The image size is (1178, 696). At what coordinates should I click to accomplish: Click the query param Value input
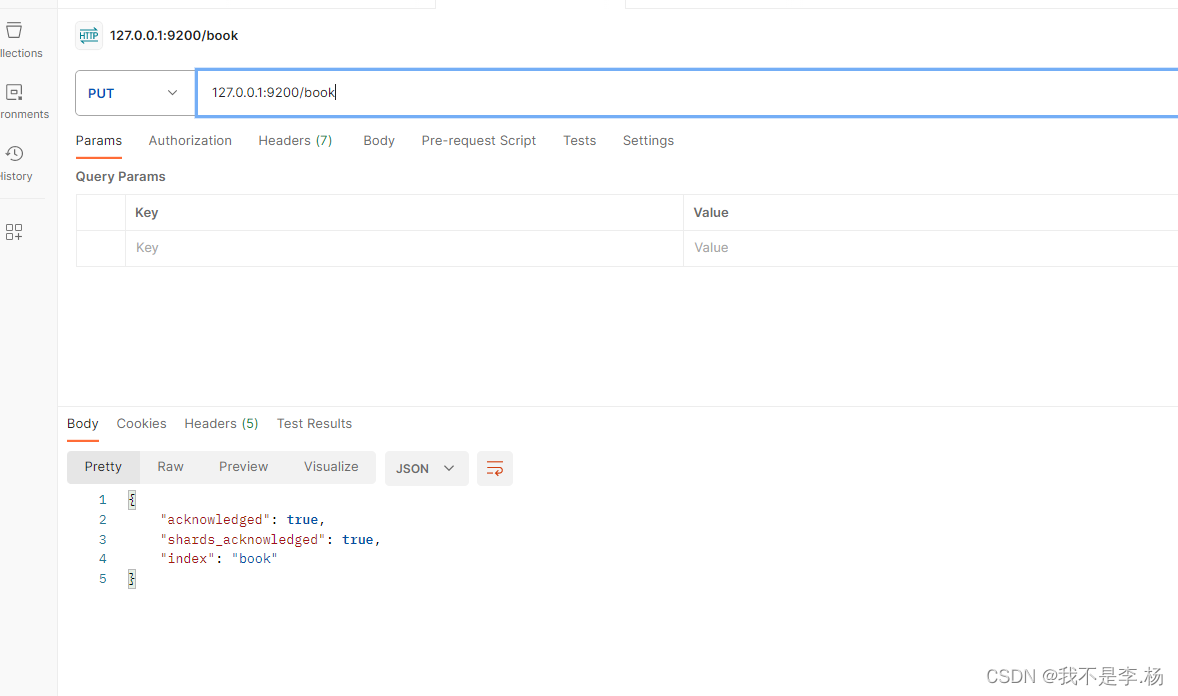(931, 248)
